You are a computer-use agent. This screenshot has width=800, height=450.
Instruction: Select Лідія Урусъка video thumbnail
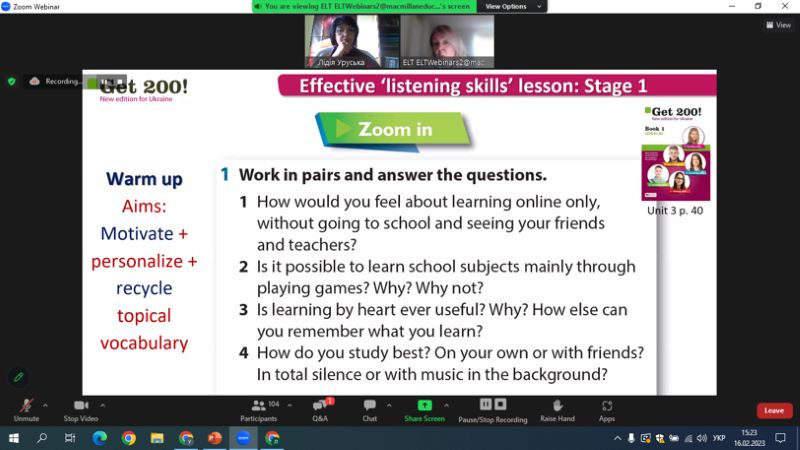coord(352,41)
